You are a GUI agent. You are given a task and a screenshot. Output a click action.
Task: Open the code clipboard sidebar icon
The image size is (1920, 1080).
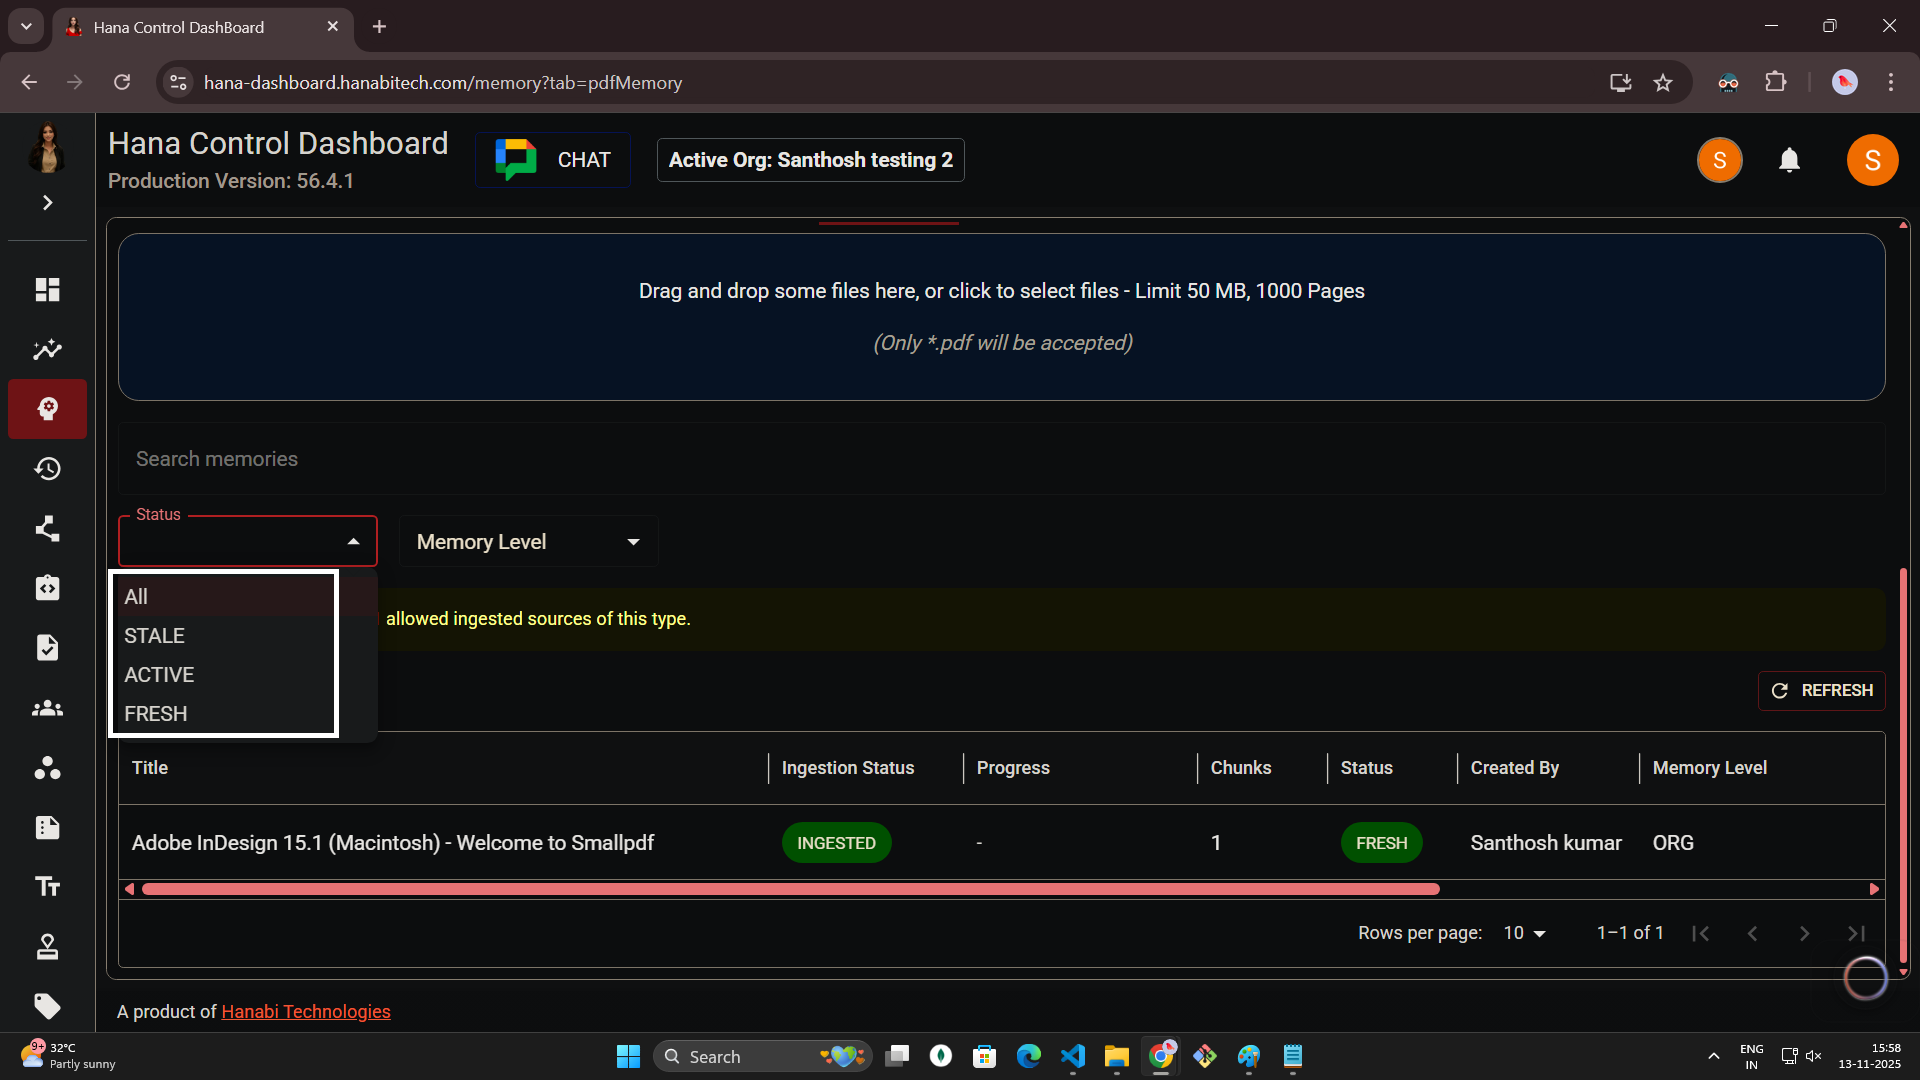coord(47,588)
